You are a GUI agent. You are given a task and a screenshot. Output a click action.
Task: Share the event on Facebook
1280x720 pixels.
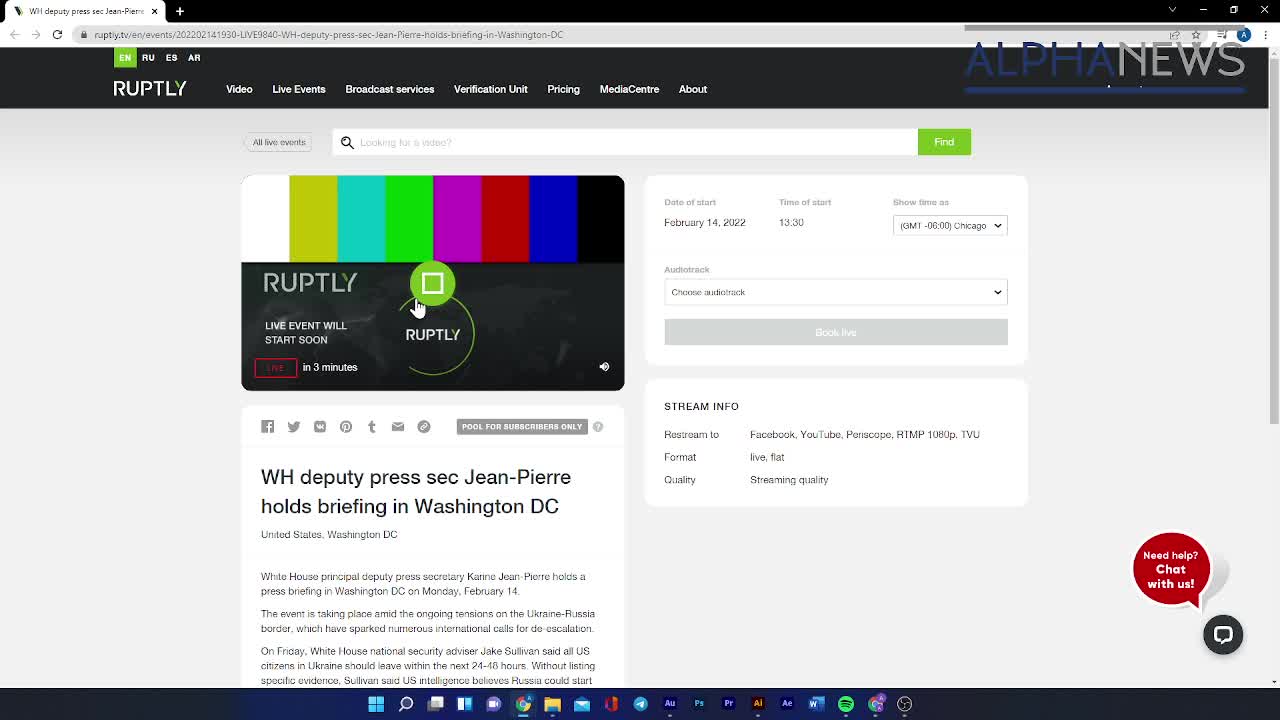click(268, 427)
